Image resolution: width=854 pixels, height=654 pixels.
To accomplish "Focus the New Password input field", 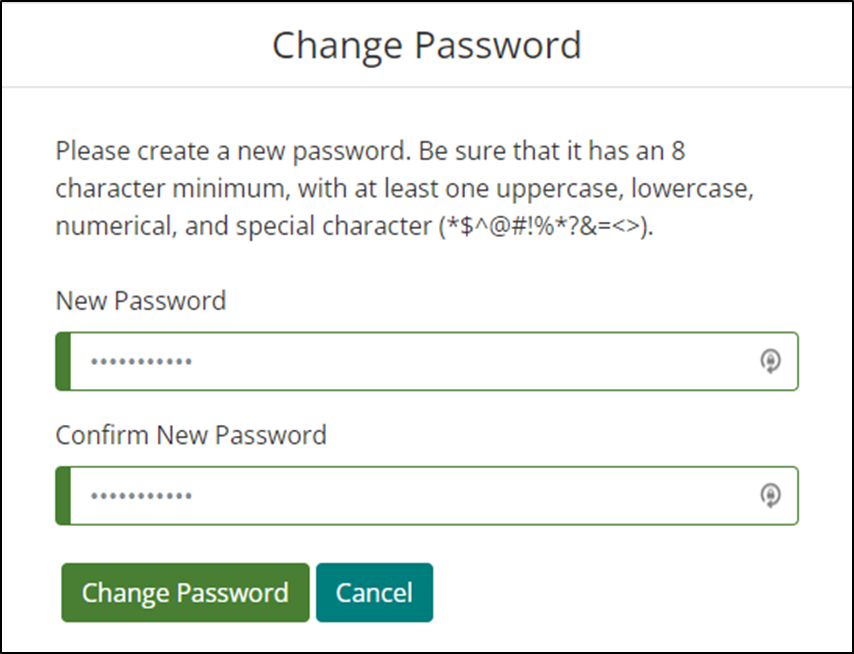I will click(x=427, y=361).
